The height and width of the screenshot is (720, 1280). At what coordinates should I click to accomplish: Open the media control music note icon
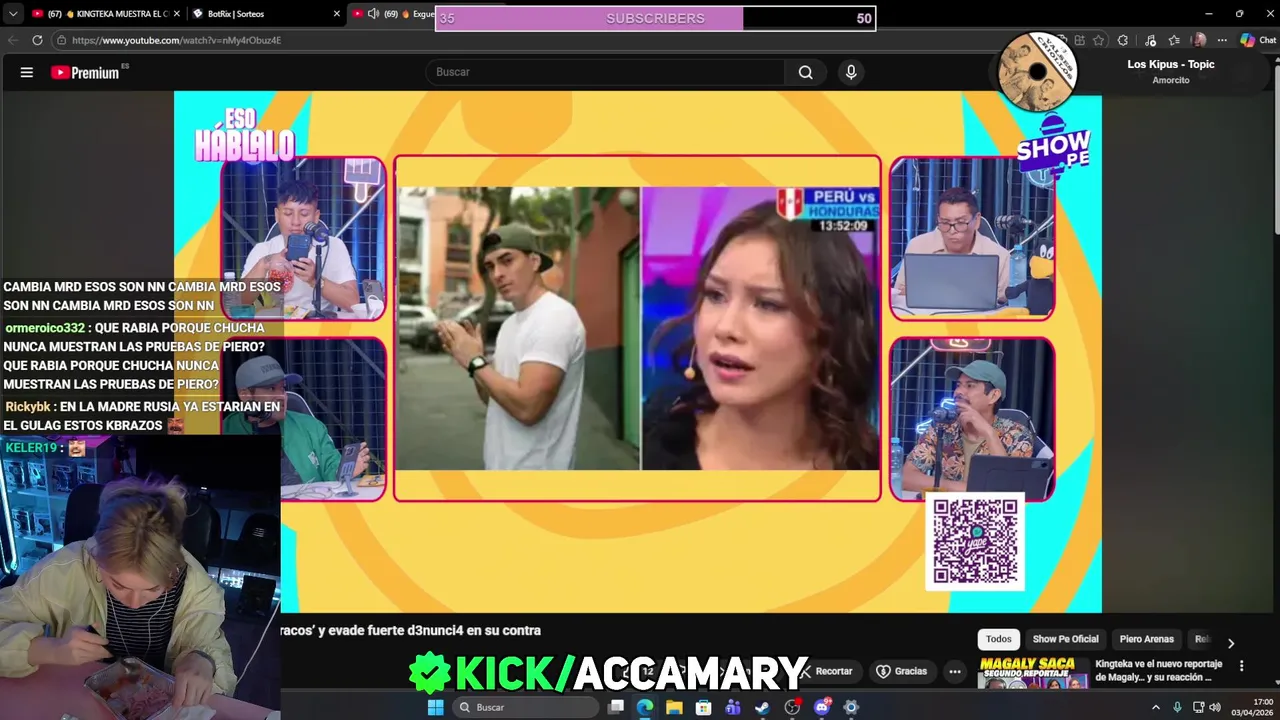1150,40
